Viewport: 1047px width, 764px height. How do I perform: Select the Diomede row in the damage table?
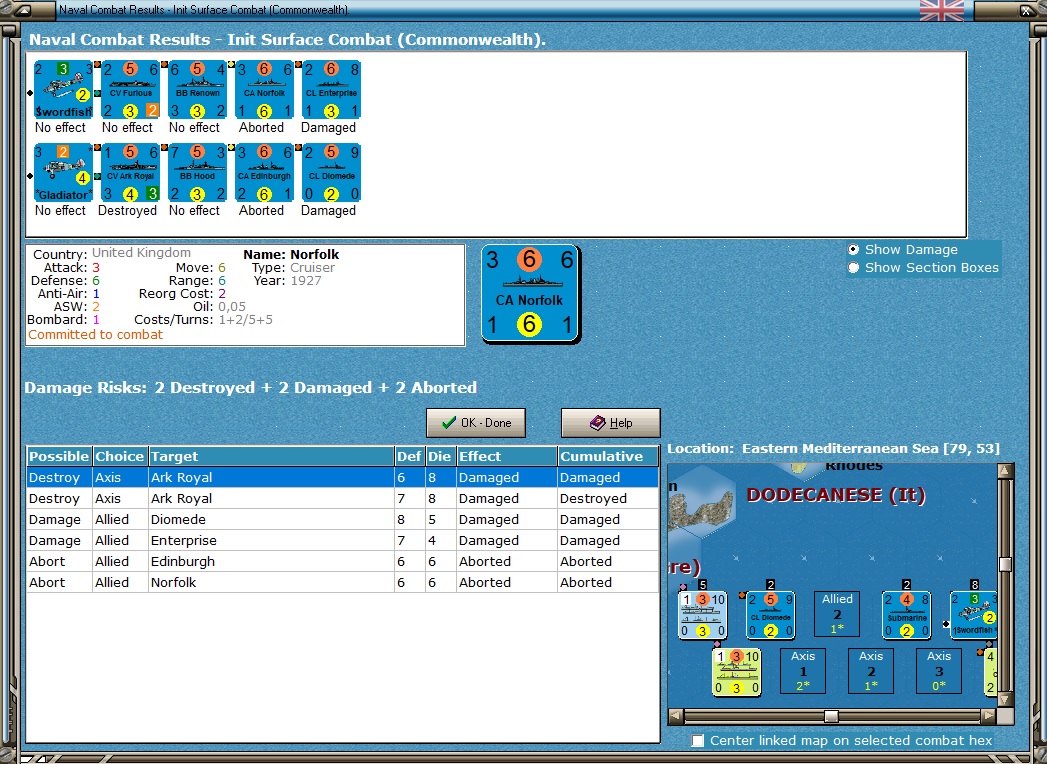(x=343, y=520)
